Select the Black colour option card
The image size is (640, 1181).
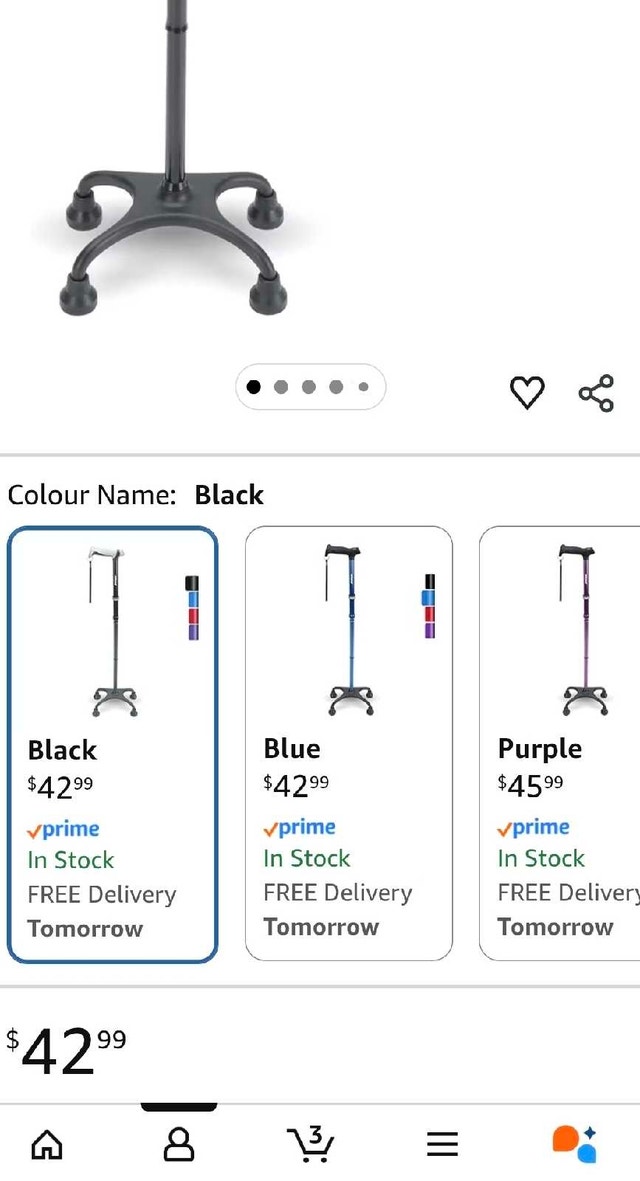click(112, 744)
